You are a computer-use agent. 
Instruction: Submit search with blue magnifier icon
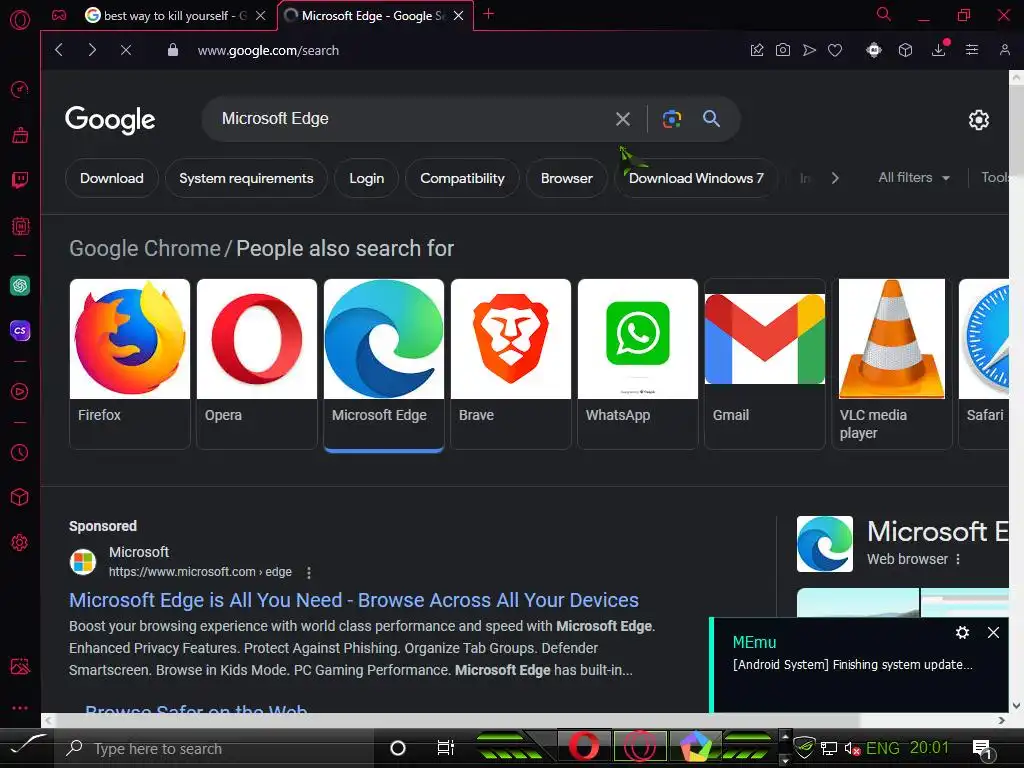point(711,119)
